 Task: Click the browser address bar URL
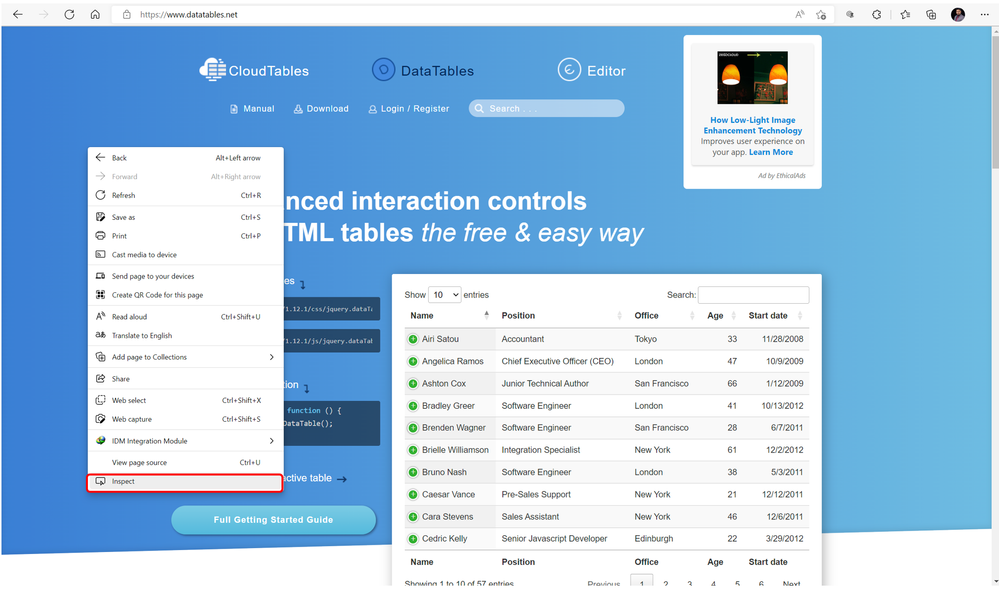coord(189,14)
